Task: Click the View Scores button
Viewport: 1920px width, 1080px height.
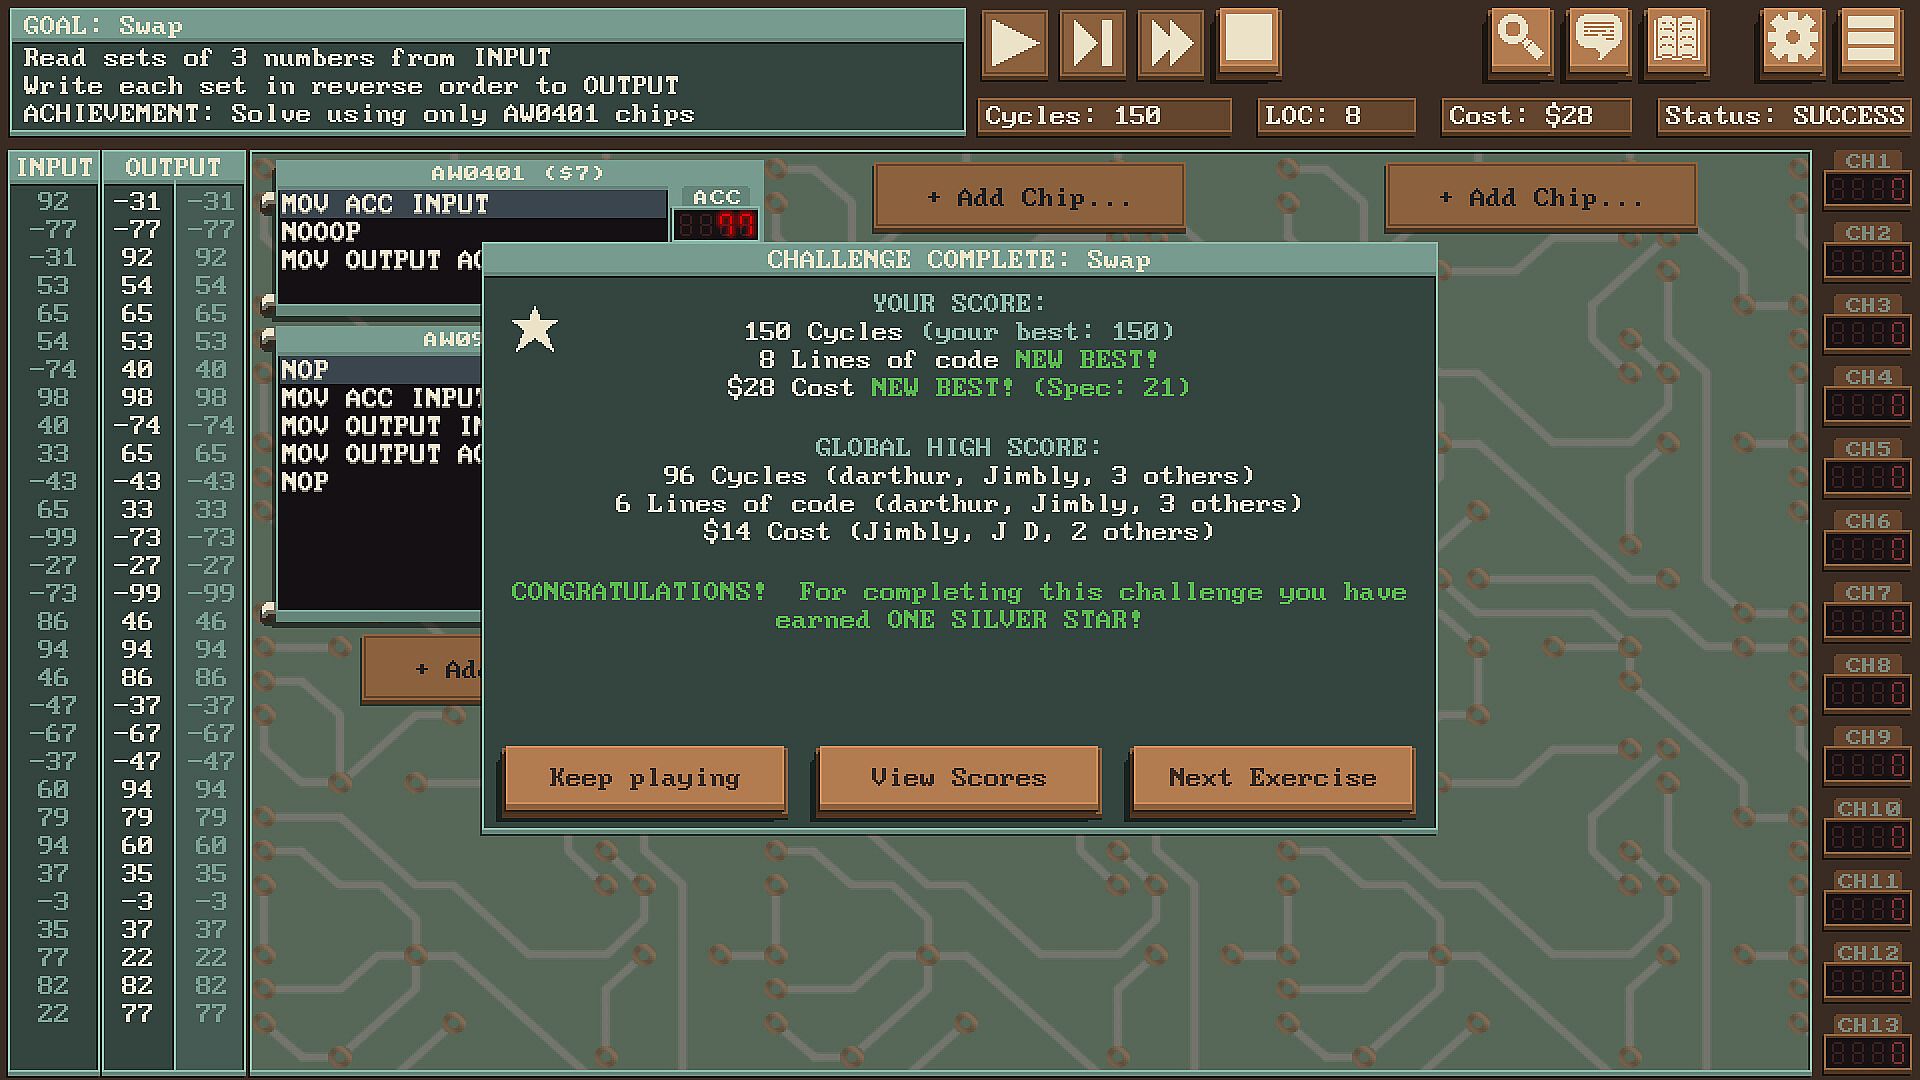Action: 958,778
